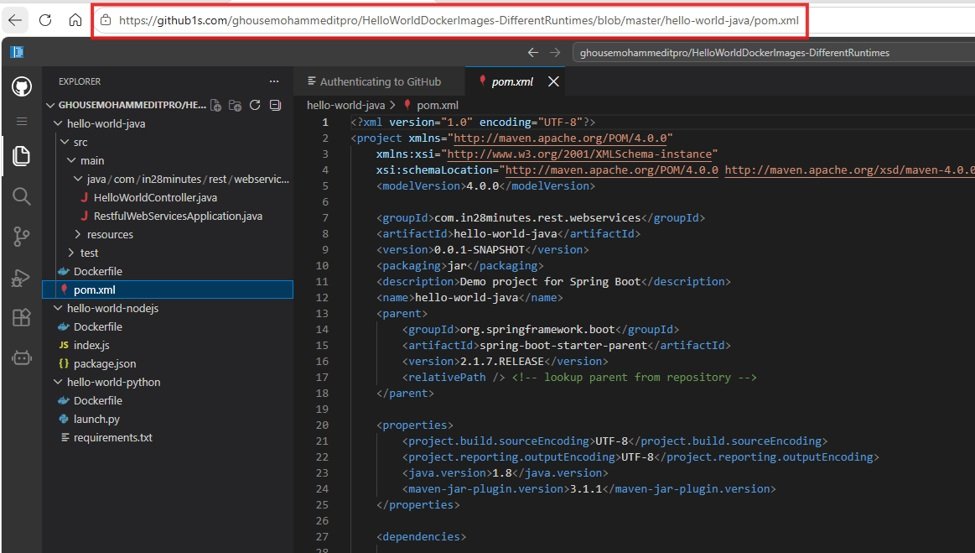Image resolution: width=975 pixels, height=553 pixels.
Task: Go back with editor navigation arrow
Action: pyautogui.click(x=533, y=53)
